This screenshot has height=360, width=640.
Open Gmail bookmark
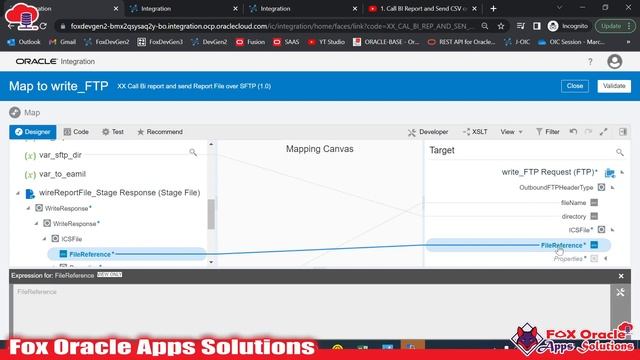tap(62, 42)
